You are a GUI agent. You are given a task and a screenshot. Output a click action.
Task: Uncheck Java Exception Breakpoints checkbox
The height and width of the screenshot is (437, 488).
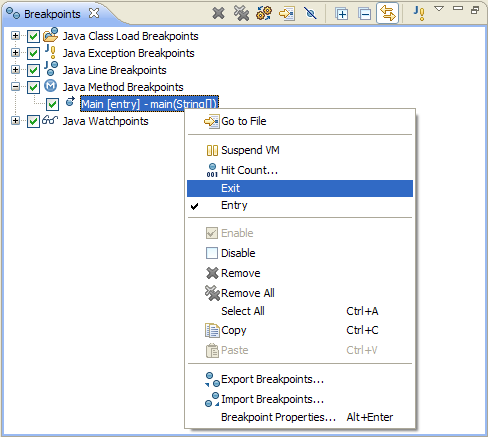pos(33,53)
